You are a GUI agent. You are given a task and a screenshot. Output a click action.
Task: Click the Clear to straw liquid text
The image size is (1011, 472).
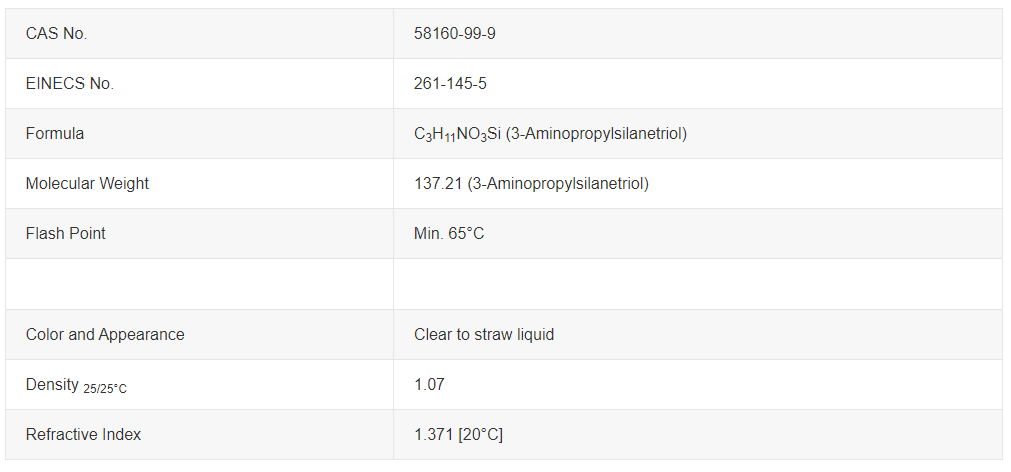[x=484, y=334]
